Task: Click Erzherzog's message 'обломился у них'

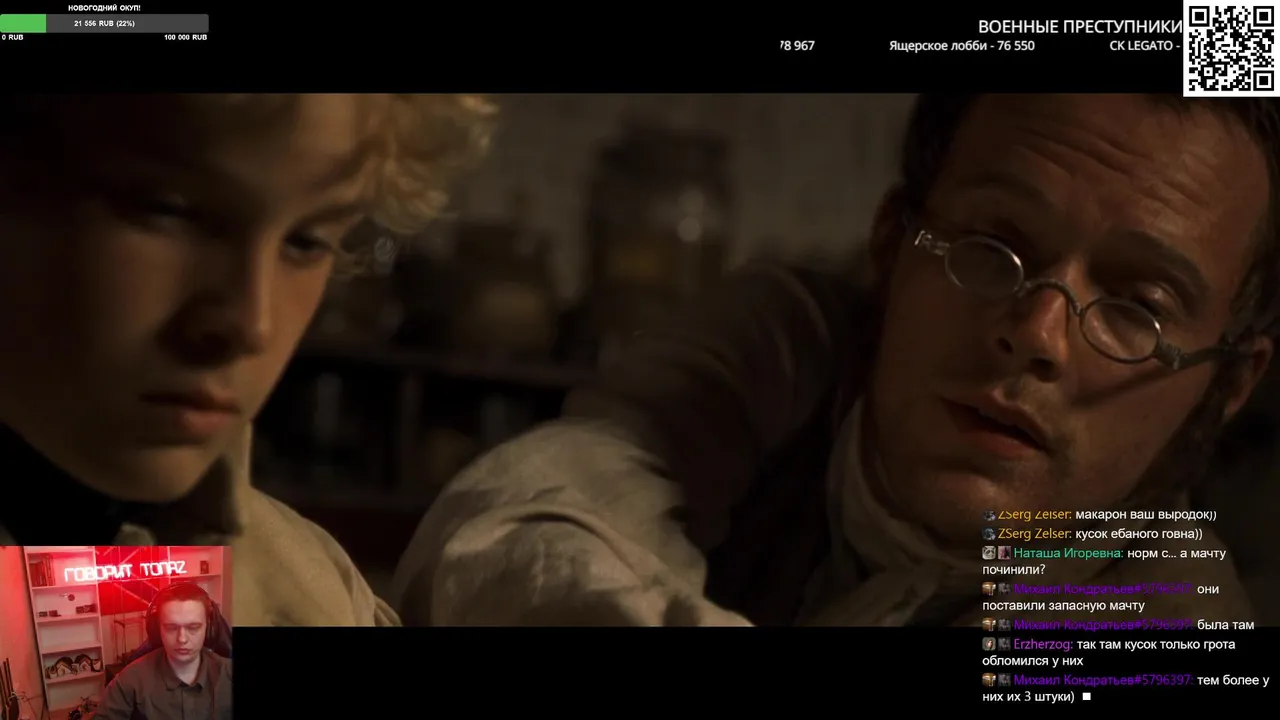Action: pyautogui.click(x=1032, y=661)
